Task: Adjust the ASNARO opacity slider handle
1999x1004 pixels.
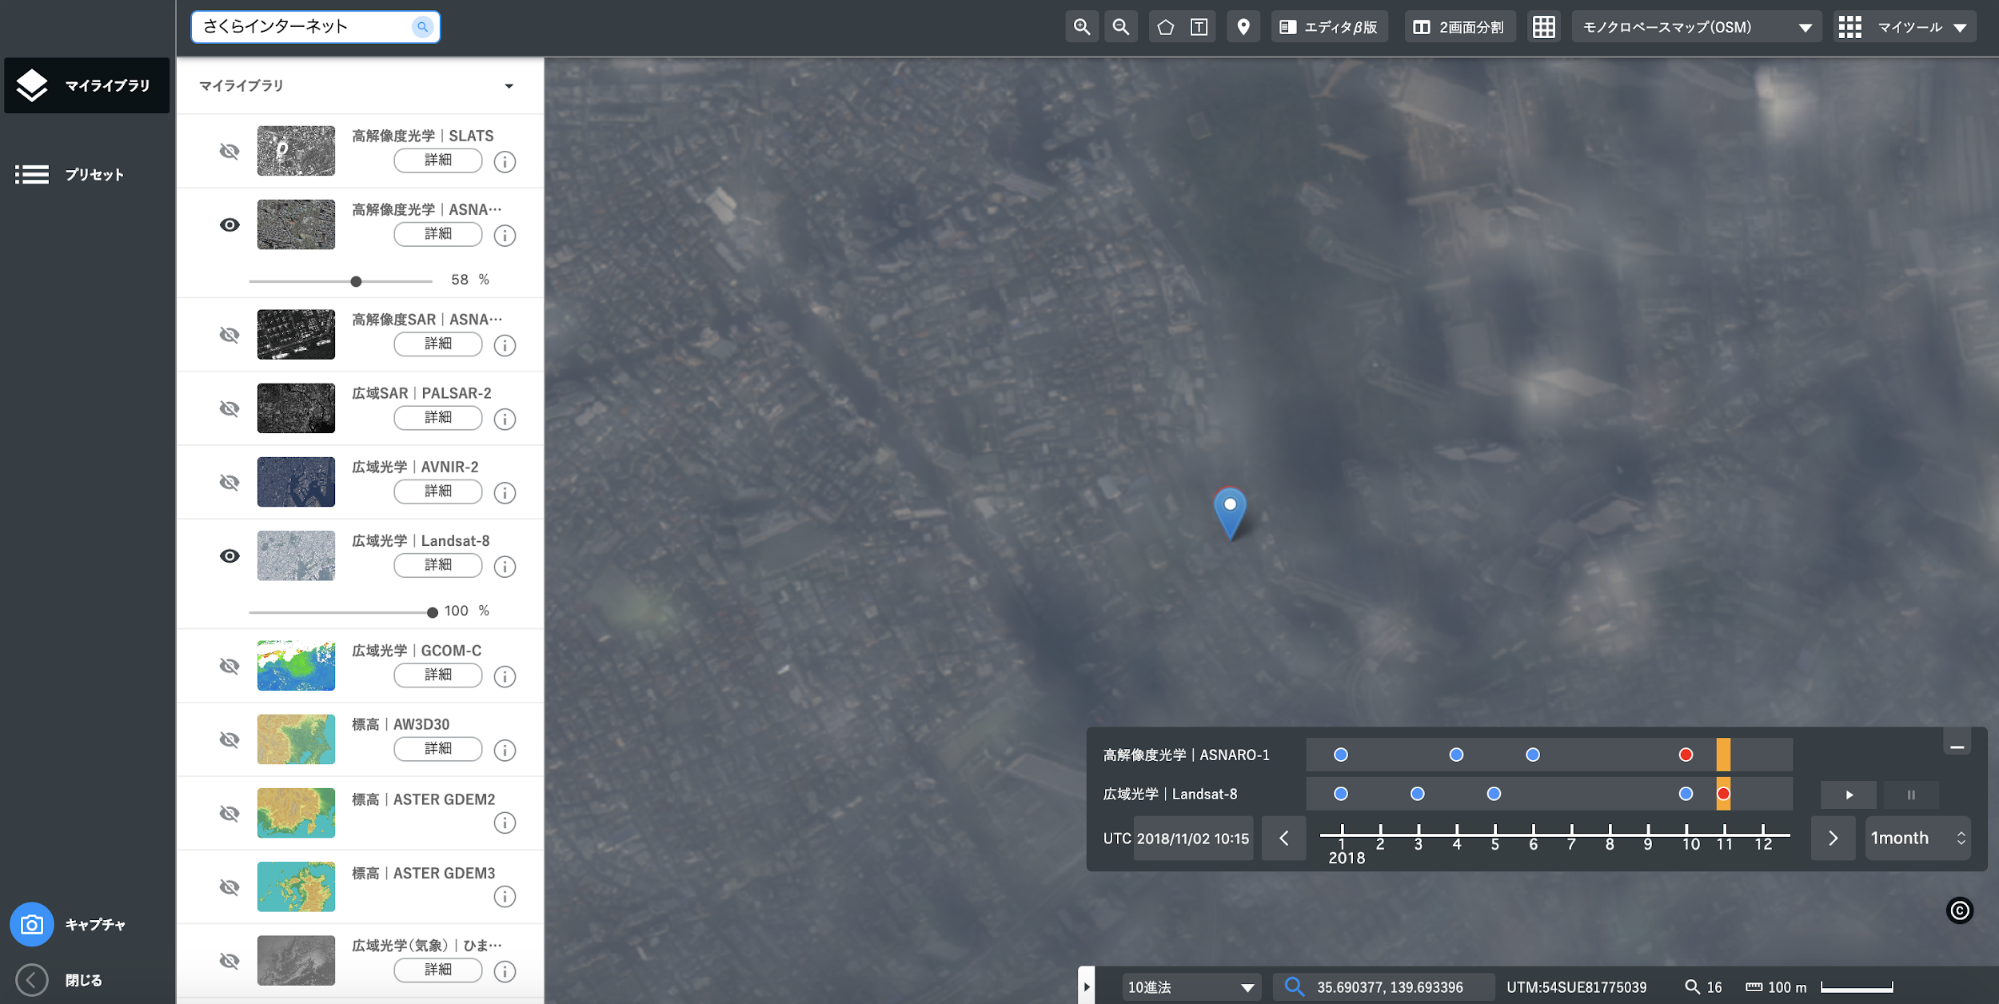Action: (356, 281)
